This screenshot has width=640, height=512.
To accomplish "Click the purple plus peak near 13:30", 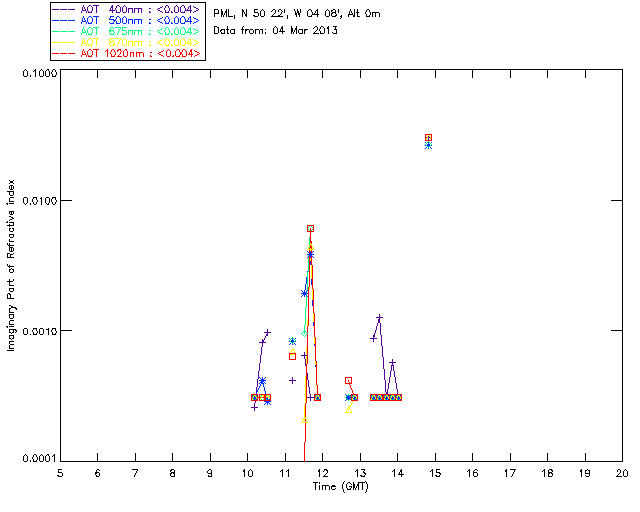I will tap(379, 318).
